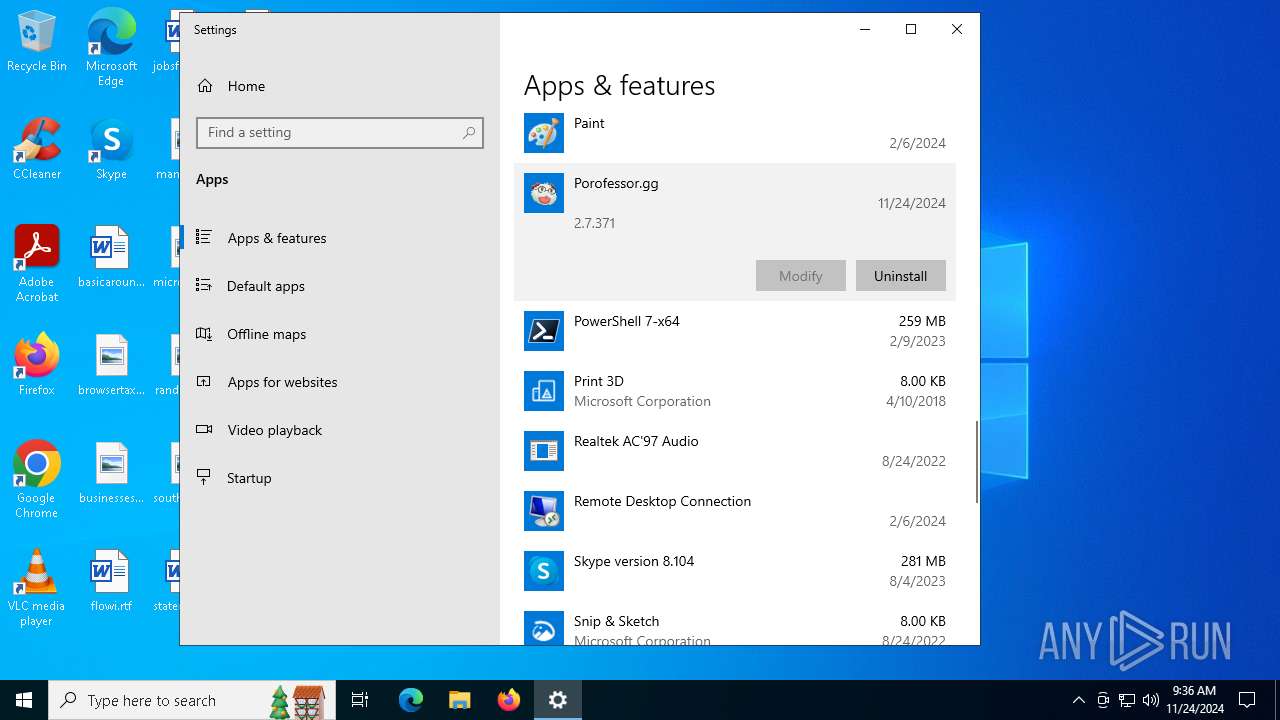Click the Snip & Sketch app icon

pyautogui.click(x=544, y=628)
